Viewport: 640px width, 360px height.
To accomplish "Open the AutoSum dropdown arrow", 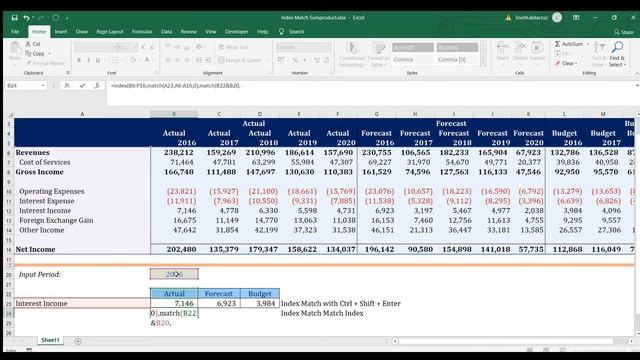I will click(x=588, y=44).
